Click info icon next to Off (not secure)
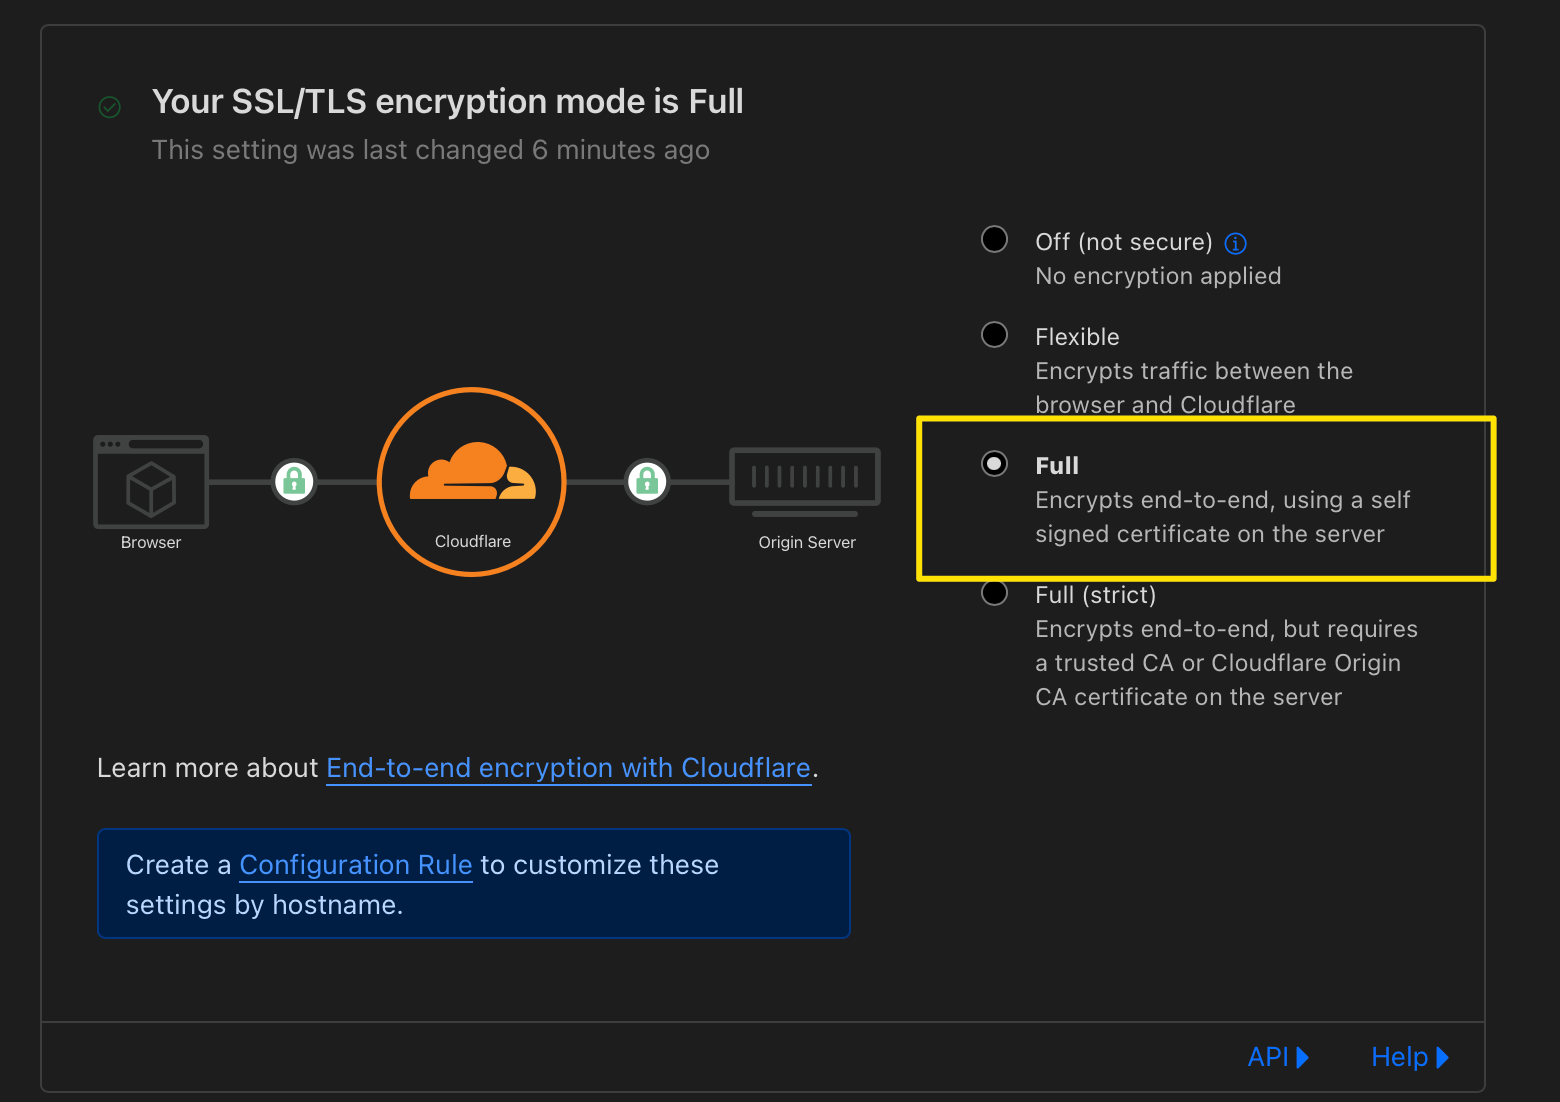The height and width of the screenshot is (1102, 1560). pyautogui.click(x=1236, y=243)
